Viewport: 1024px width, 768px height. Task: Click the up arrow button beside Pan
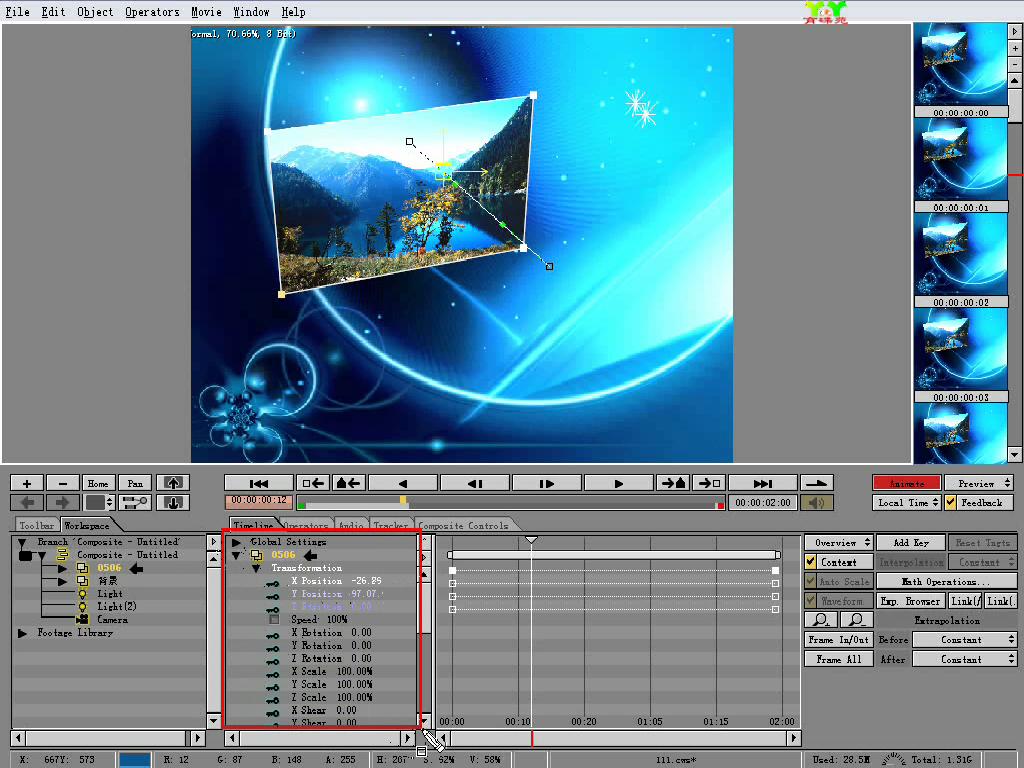[173, 483]
